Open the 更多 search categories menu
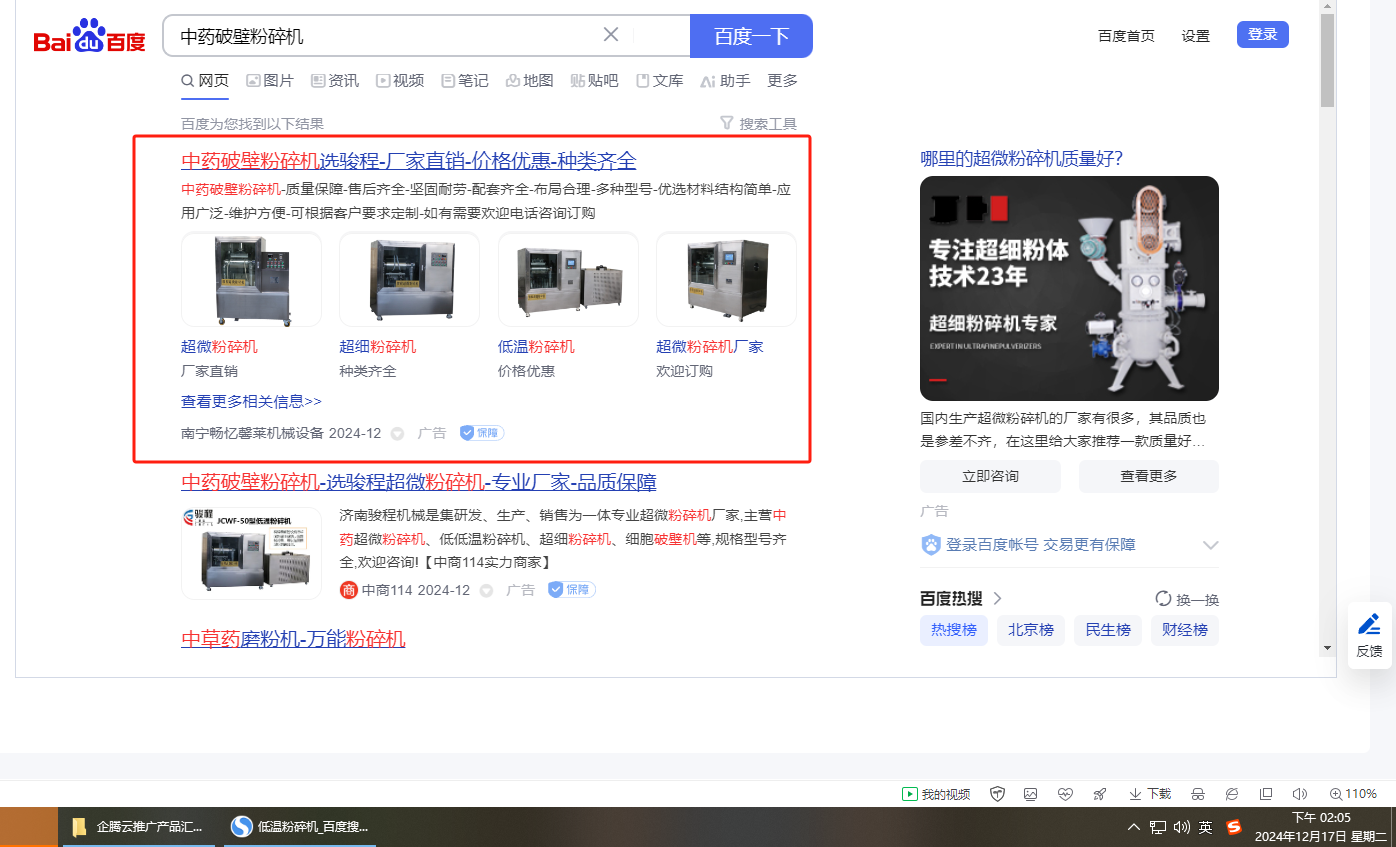Viewport: 1396px width, 847px height. click(x=783, y=81)
